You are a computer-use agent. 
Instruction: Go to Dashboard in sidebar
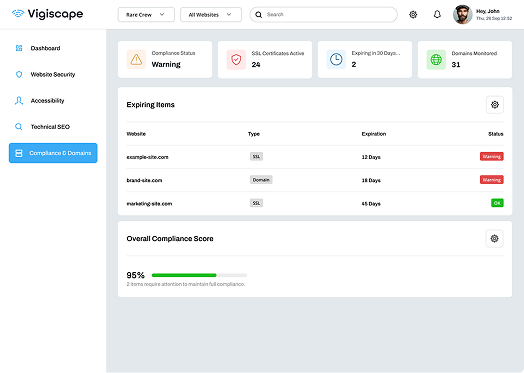pos(45,48)
